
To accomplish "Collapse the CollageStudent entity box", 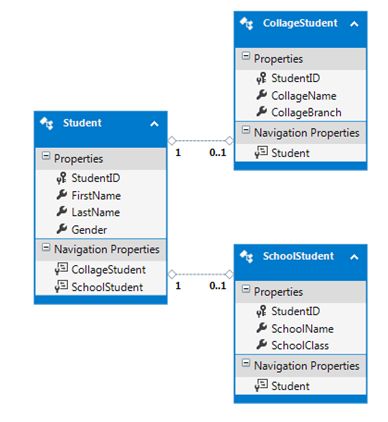I will (x=354, y=24).
